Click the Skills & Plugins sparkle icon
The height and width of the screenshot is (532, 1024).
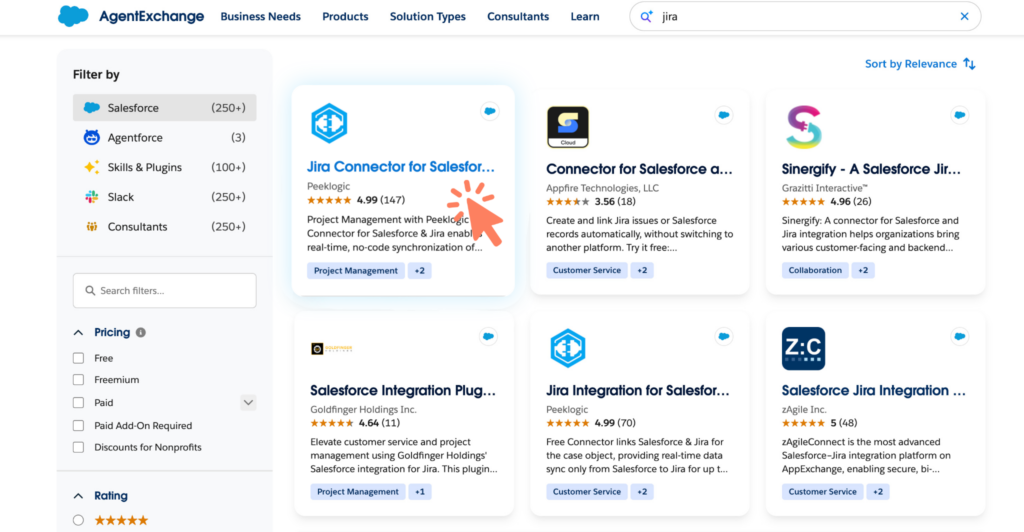91,167
